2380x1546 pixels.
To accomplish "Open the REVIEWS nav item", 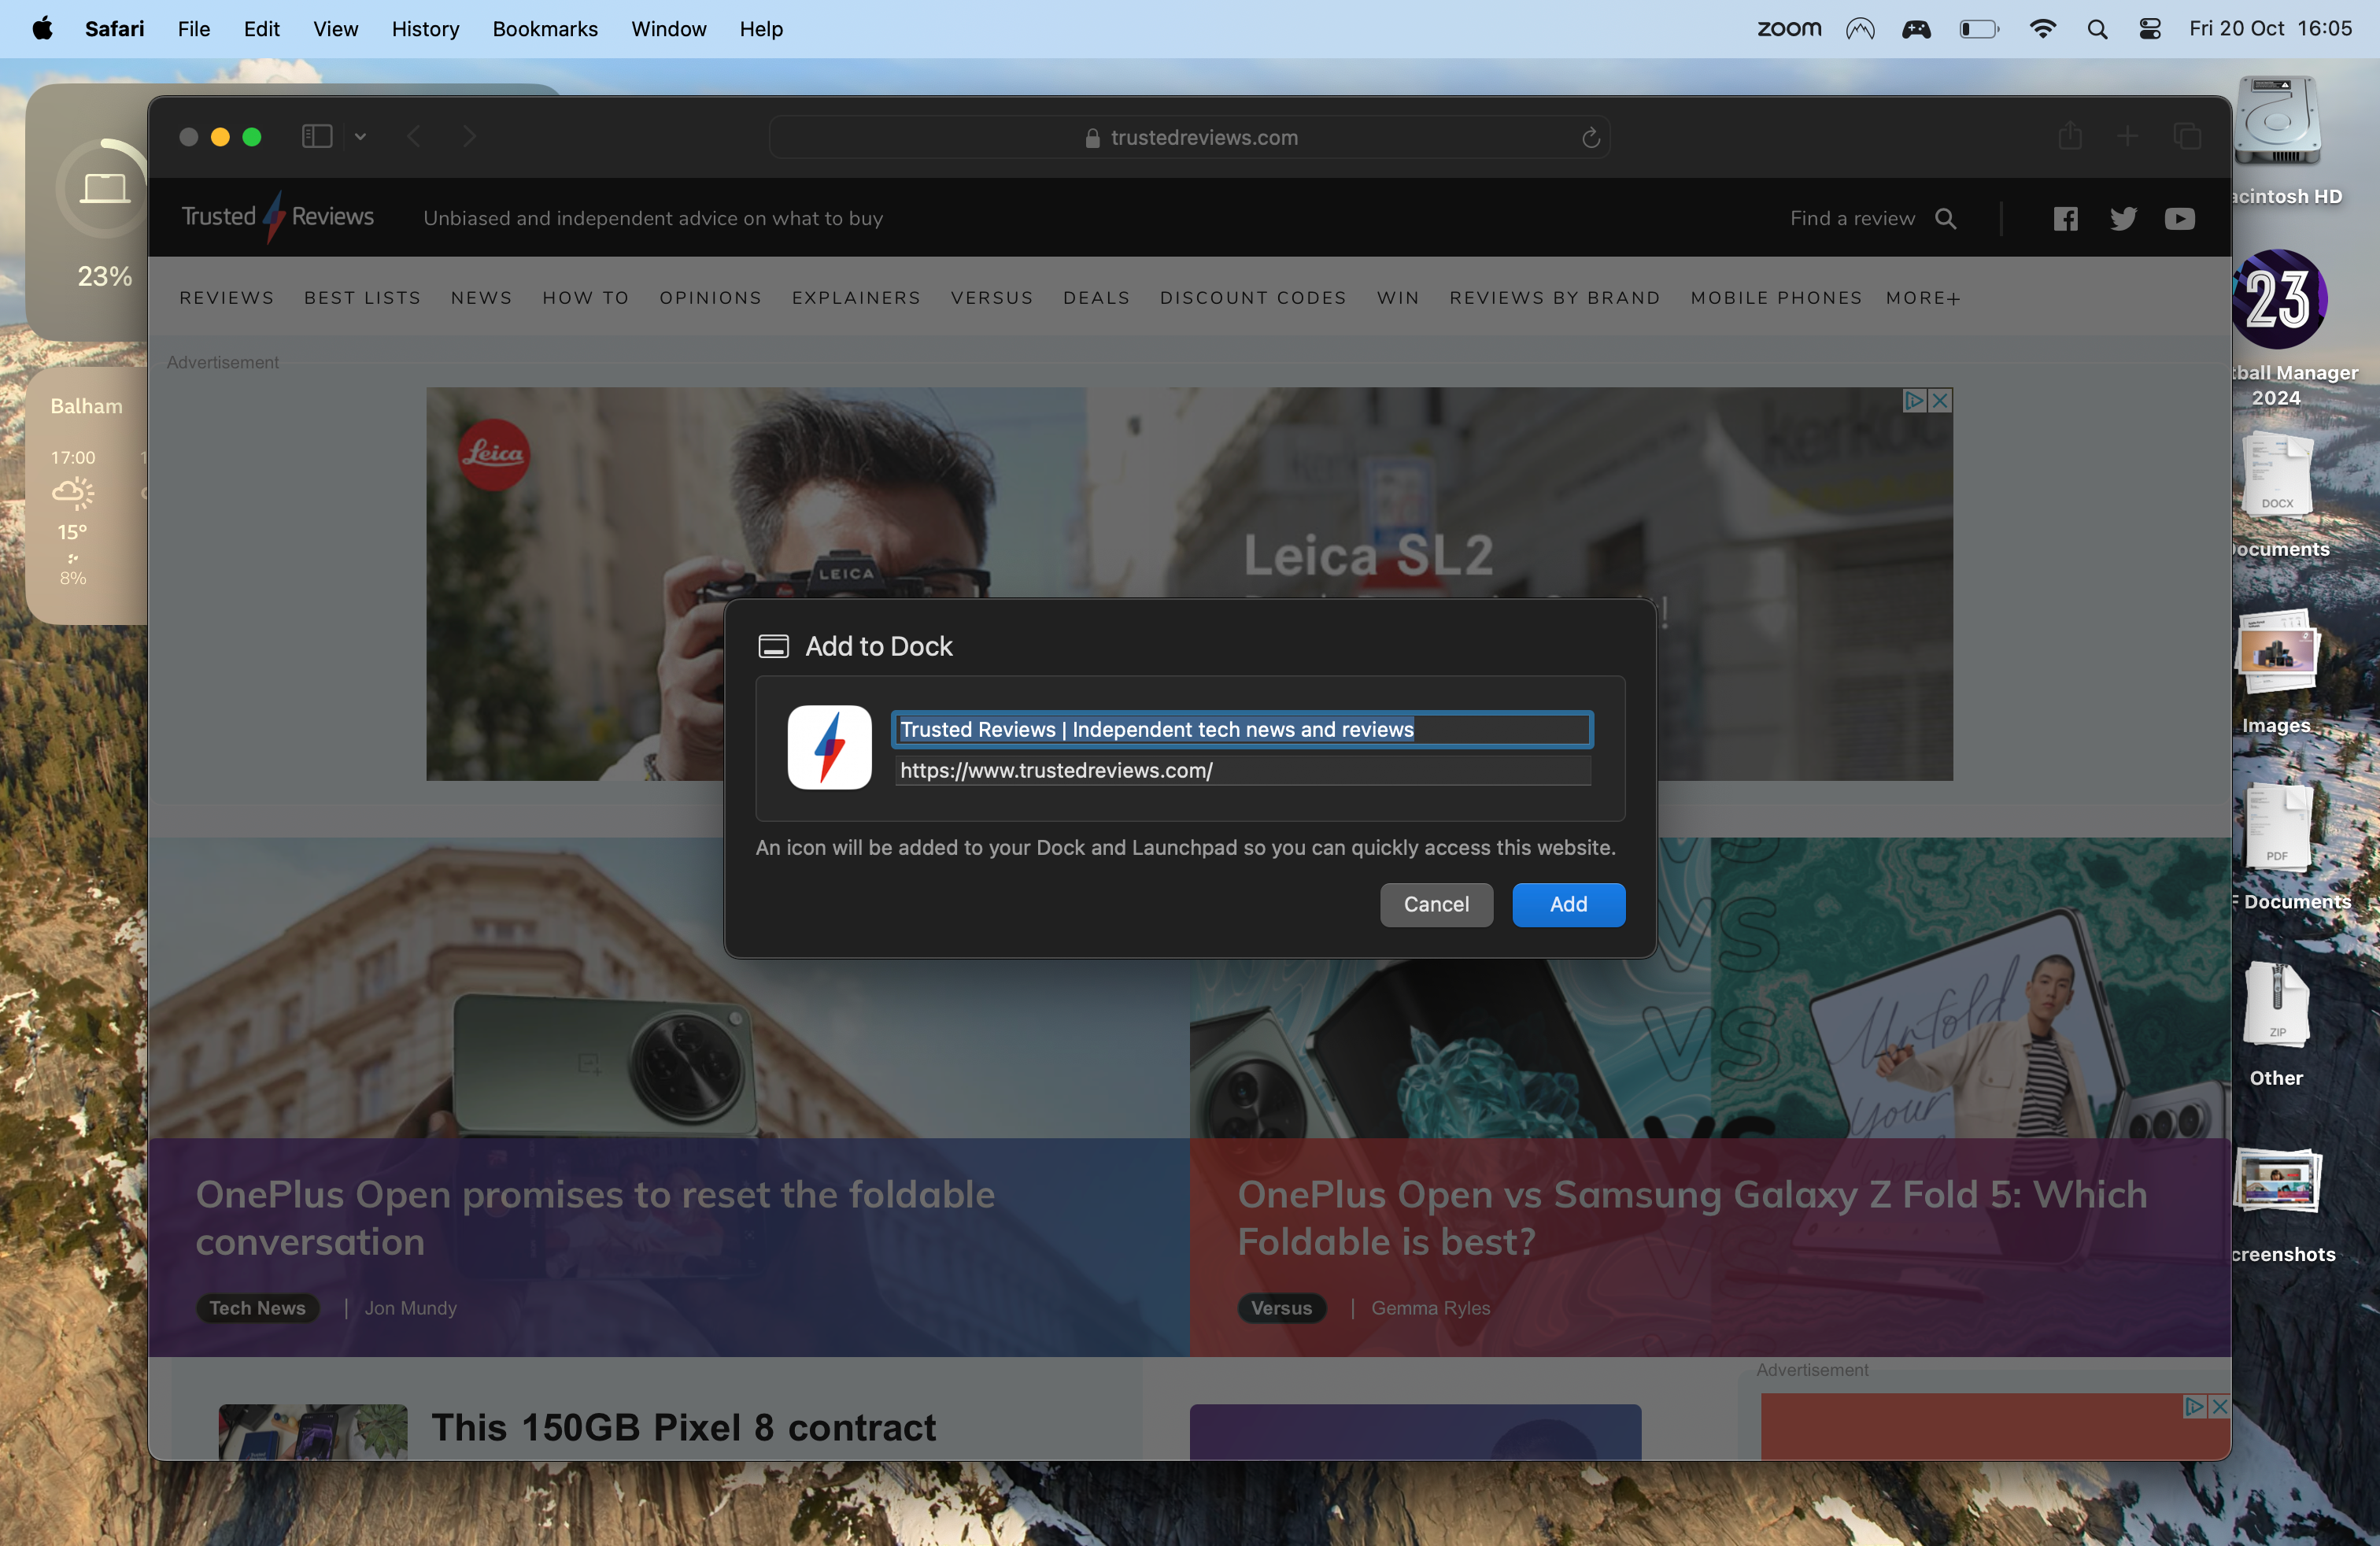I will [x=227, y=298].
